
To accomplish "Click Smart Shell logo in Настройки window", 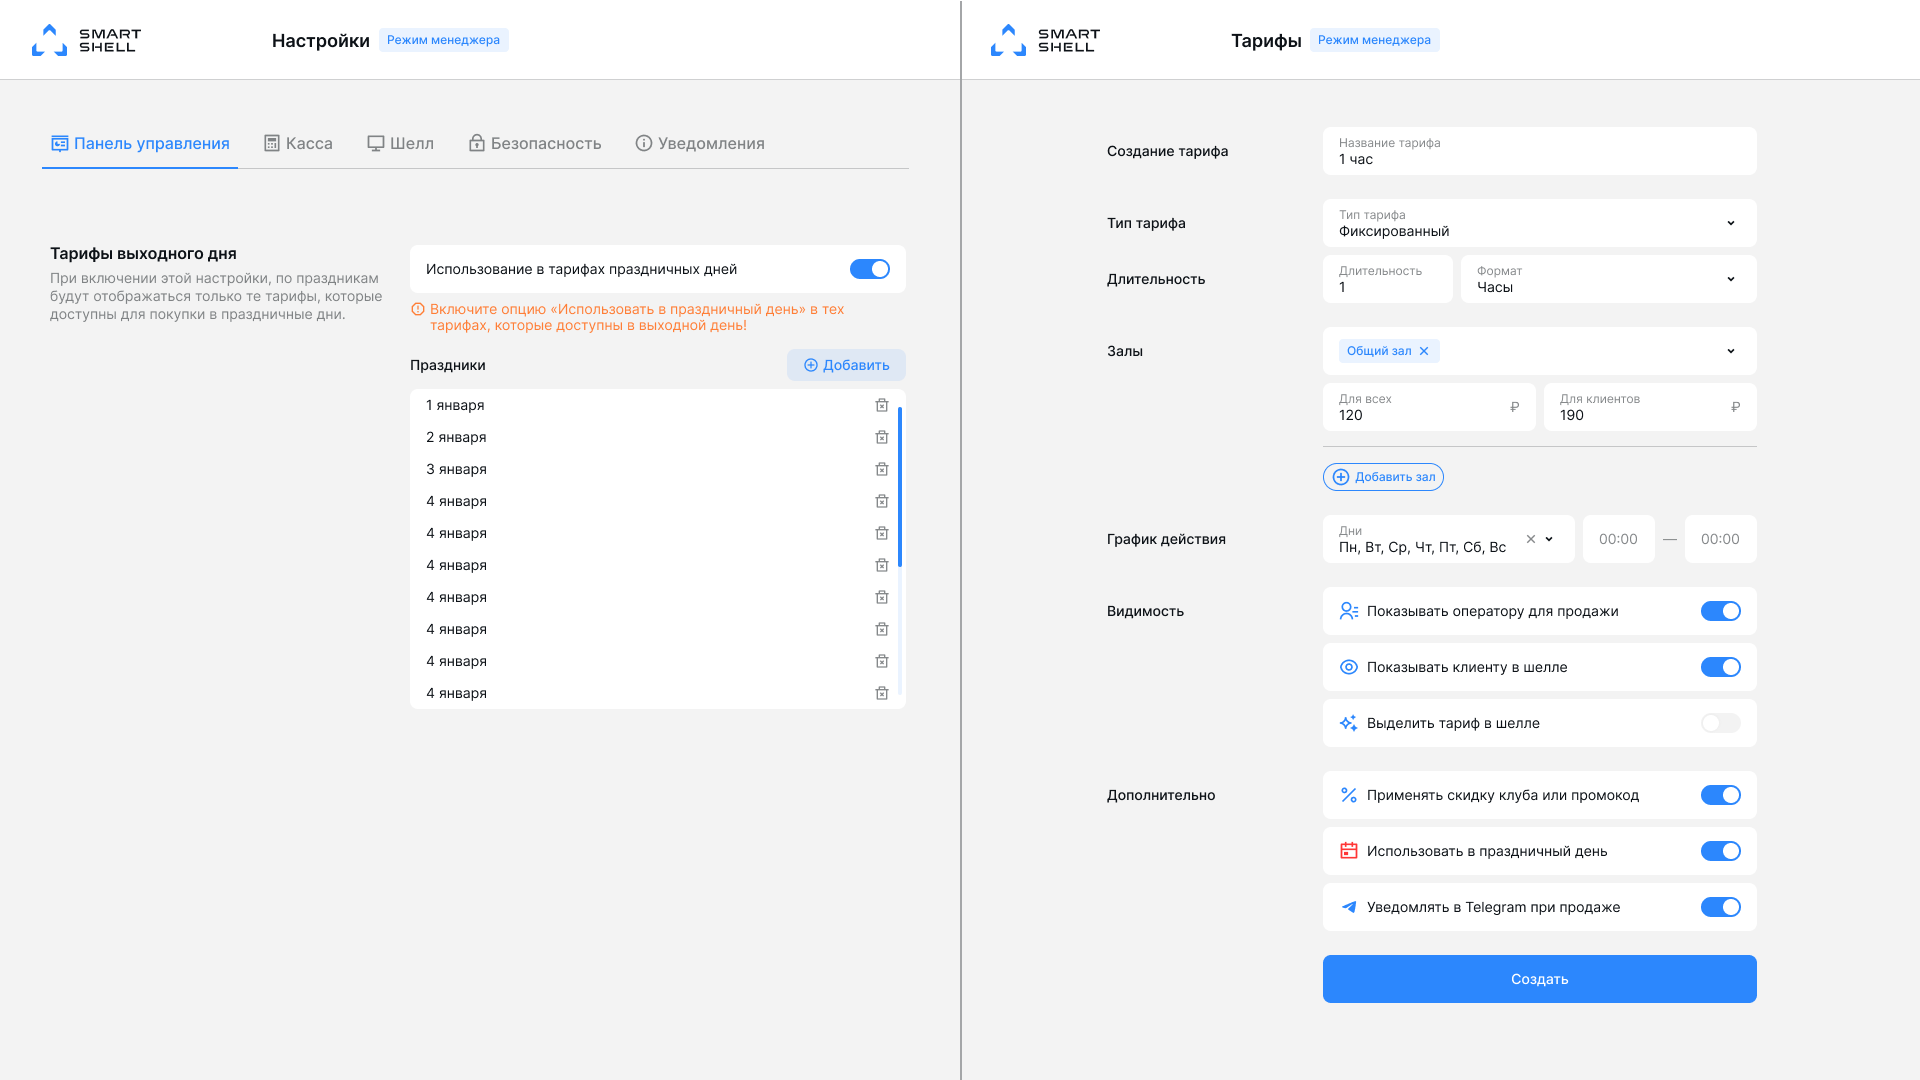I will [x=86, y=40].
